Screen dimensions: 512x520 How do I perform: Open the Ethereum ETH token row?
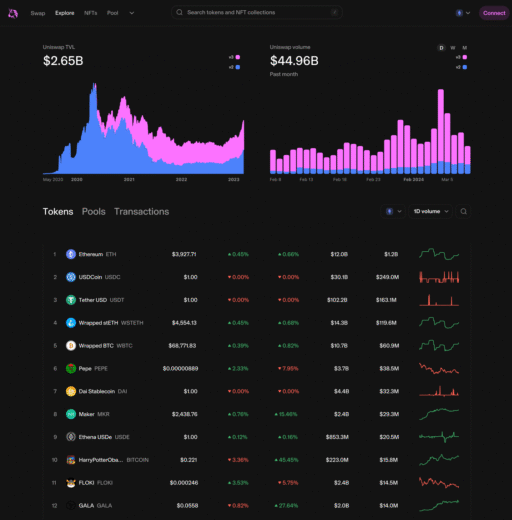click(256, 254)
